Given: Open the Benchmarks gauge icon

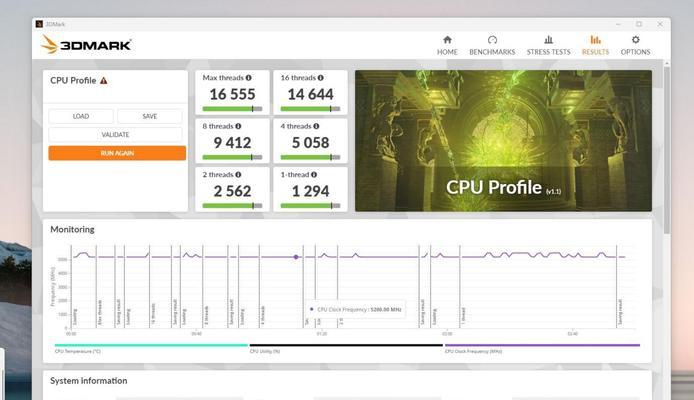Looking at the screenshot, I should (x=492, y=40).
